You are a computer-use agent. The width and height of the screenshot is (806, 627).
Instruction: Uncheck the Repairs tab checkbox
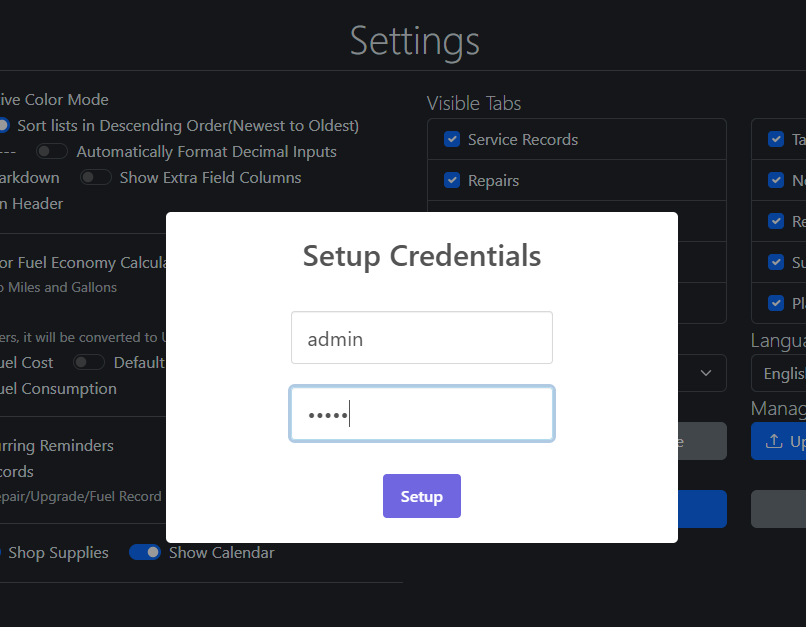coord(452,181)
